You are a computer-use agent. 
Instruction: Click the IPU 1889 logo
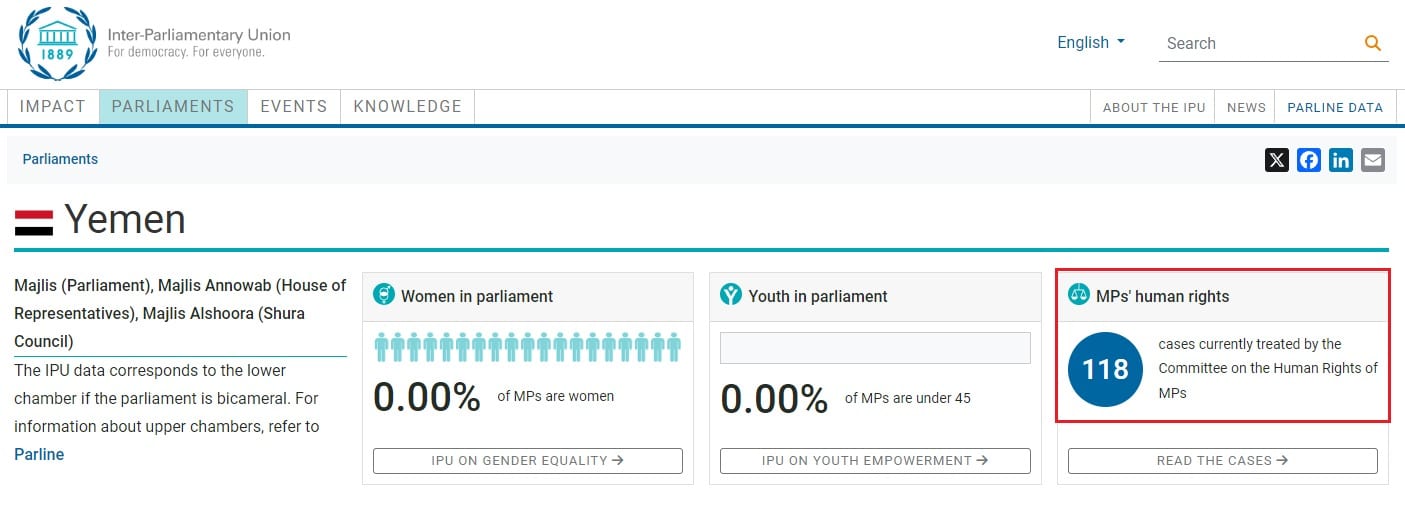click(x=58, y=43)
